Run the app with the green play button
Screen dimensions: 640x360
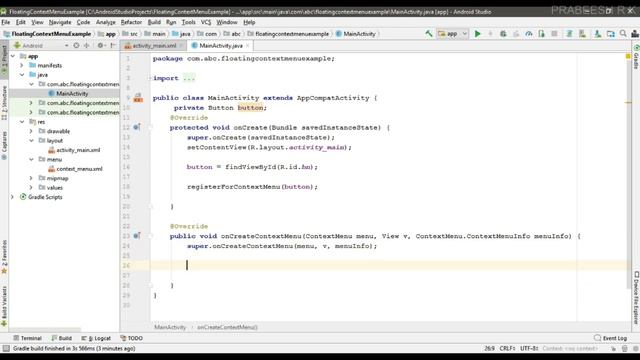pyautogui.click(x=478, y=34)
